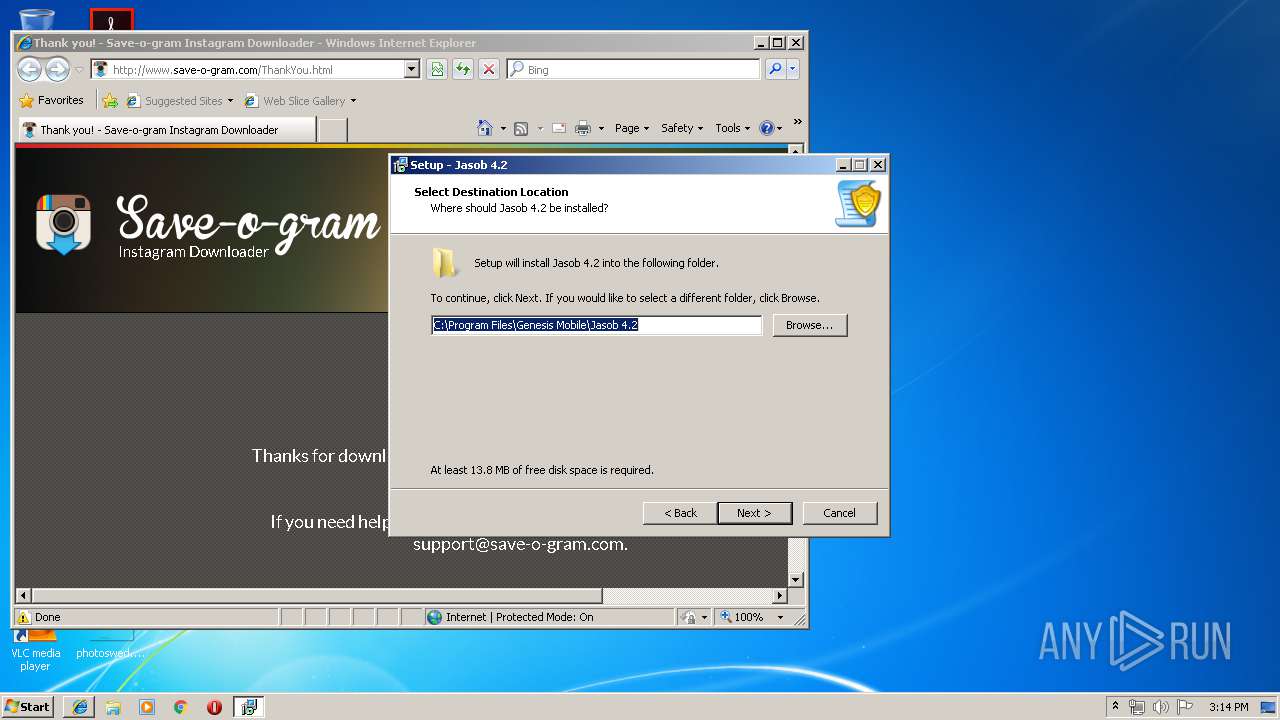Screen dimensions: 1280x720
Task: Click the Forward arrow in Internet Explorer
Action: (x=57, y=69)
